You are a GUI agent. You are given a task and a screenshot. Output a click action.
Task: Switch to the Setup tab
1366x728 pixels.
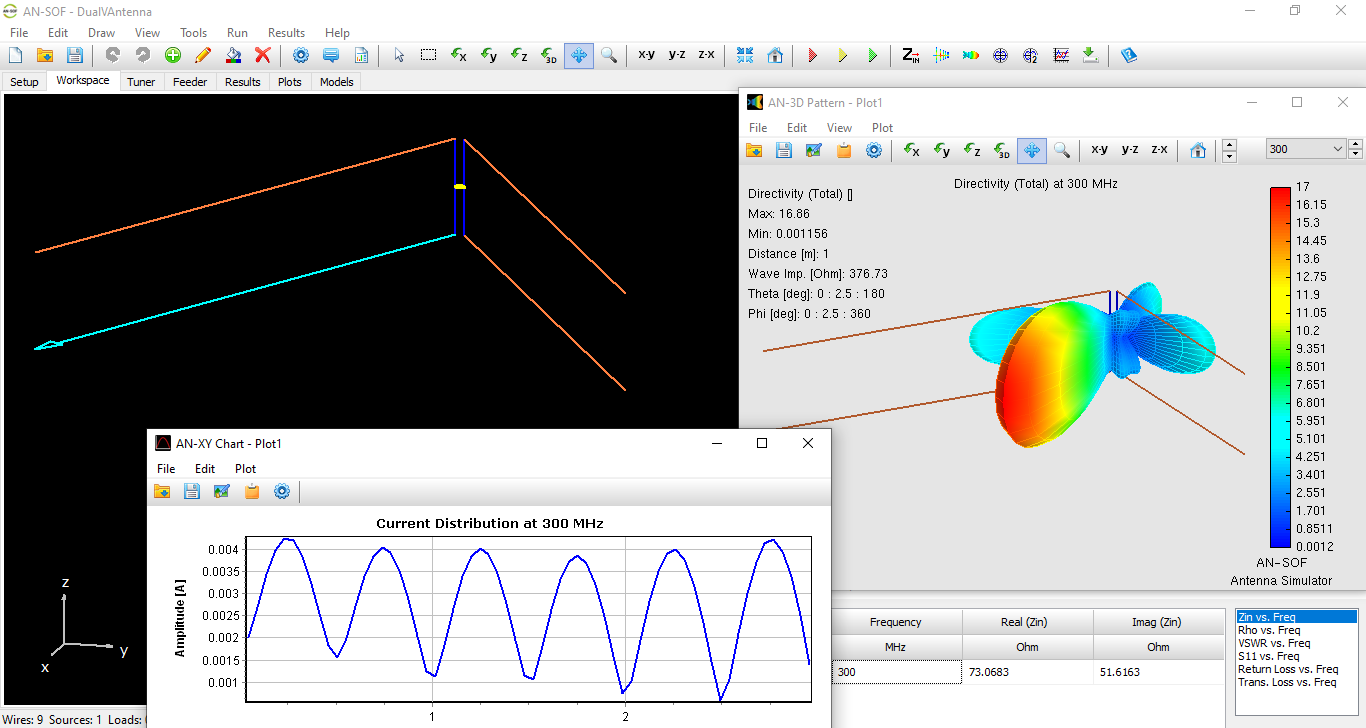(25, 82)
